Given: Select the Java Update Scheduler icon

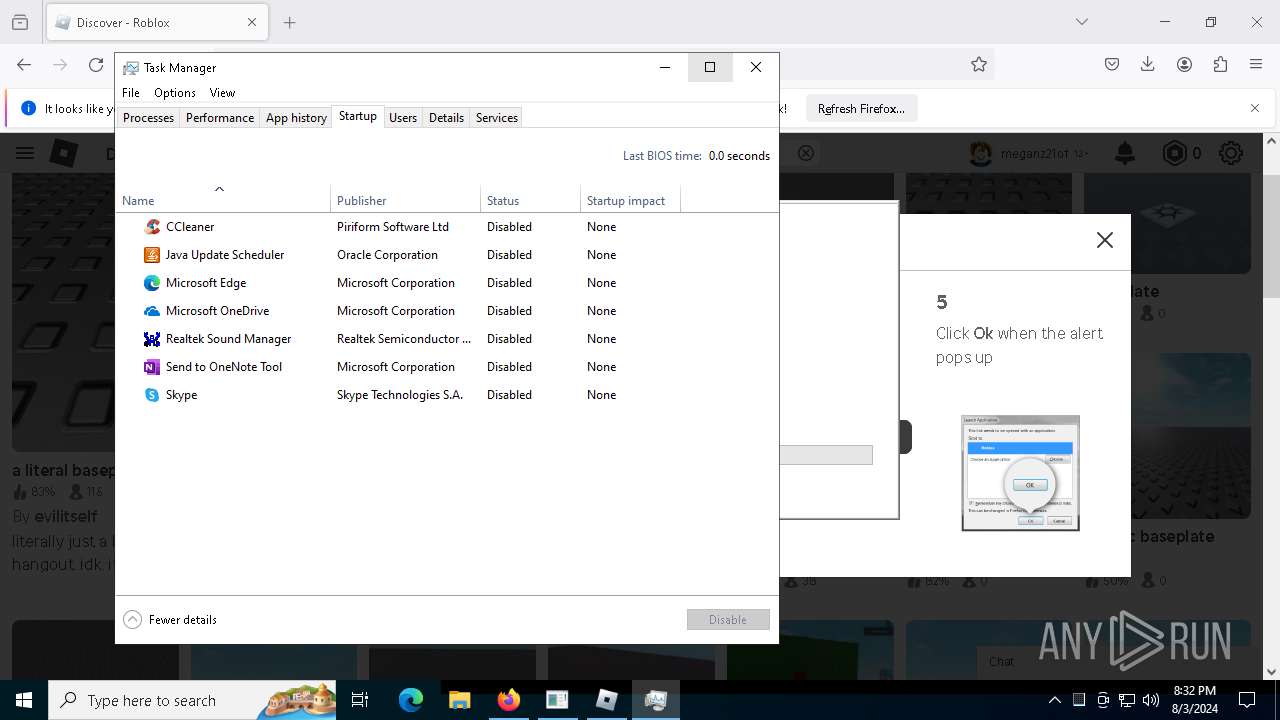Looking at the screenshot, I should click(152, 255).
